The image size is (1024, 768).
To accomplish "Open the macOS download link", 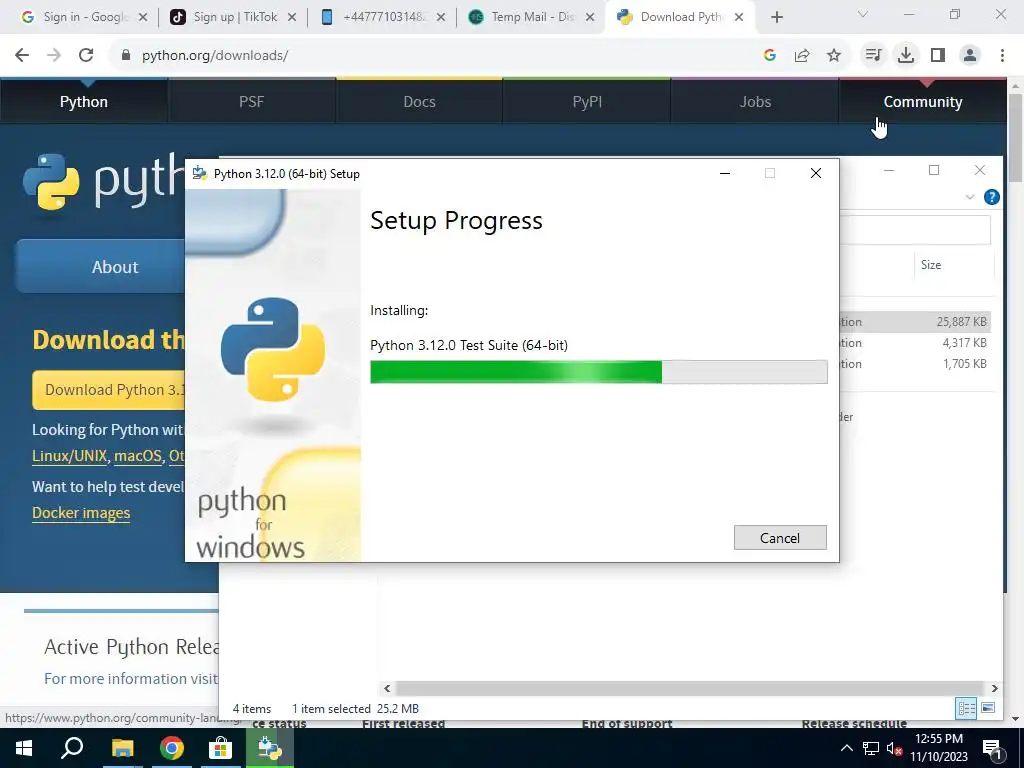I will click(137, 456).
